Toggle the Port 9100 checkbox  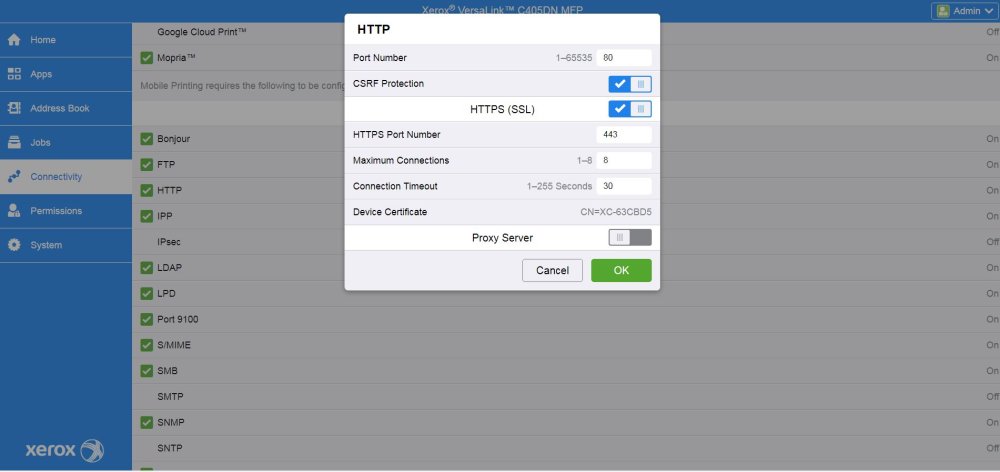[147, 319]
